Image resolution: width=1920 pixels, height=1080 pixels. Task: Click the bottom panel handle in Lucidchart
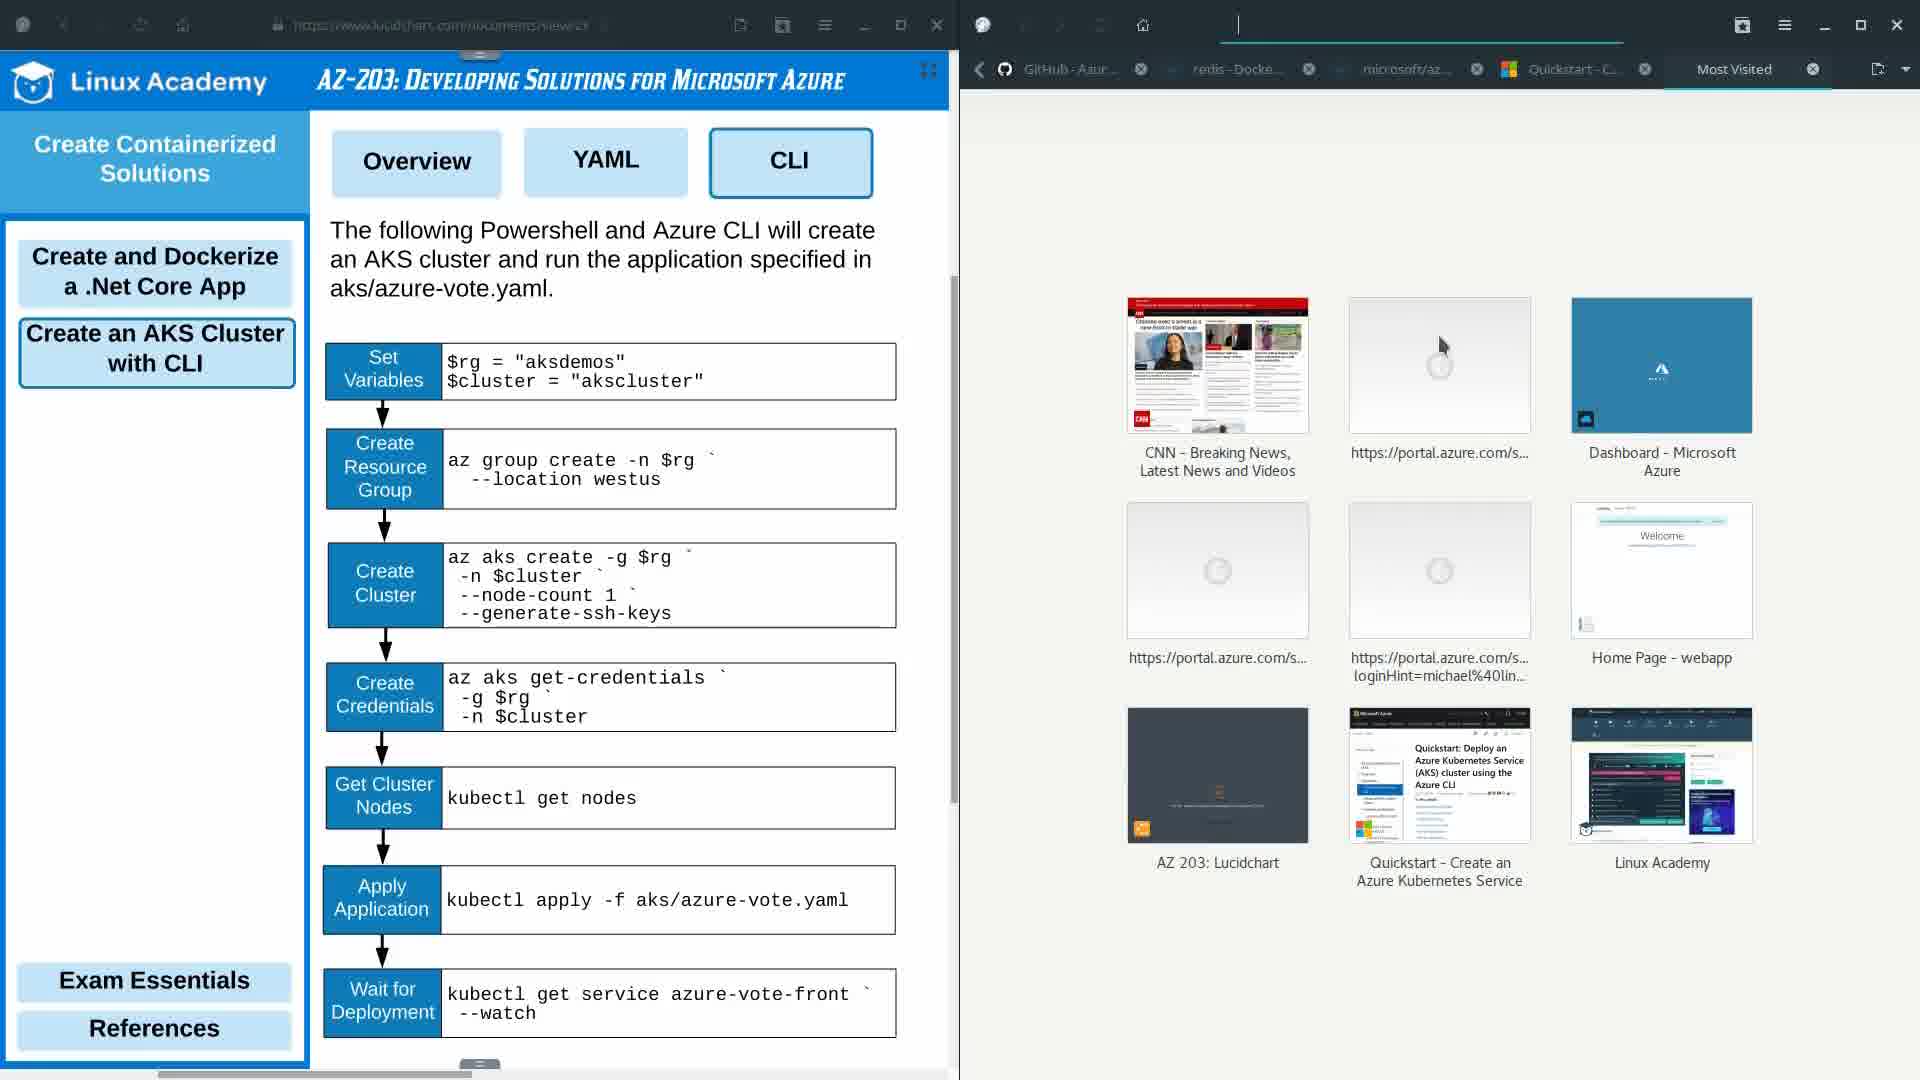(480, 1064)
